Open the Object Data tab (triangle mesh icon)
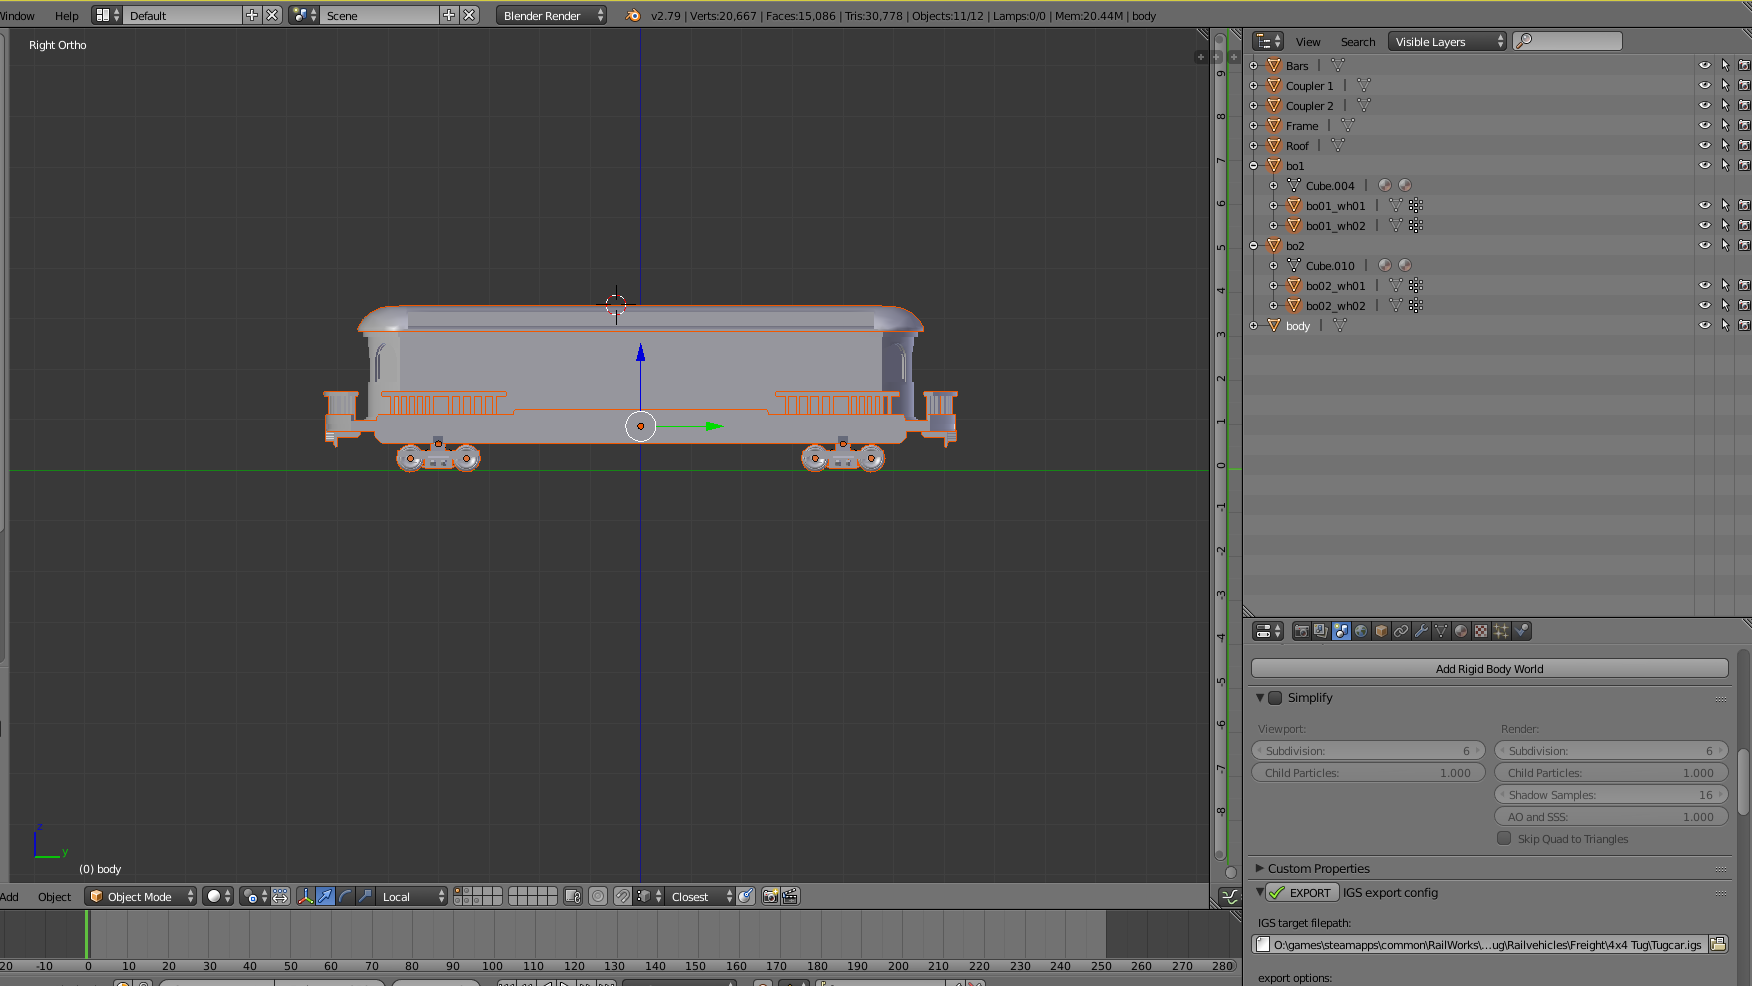 1441,631
